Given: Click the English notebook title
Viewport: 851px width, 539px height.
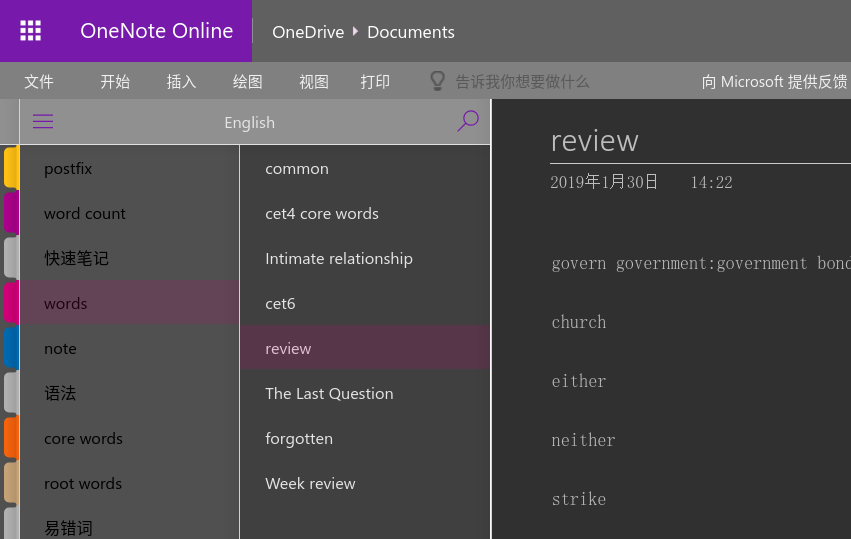Looking at the screenshot, I should pos(250,123).
